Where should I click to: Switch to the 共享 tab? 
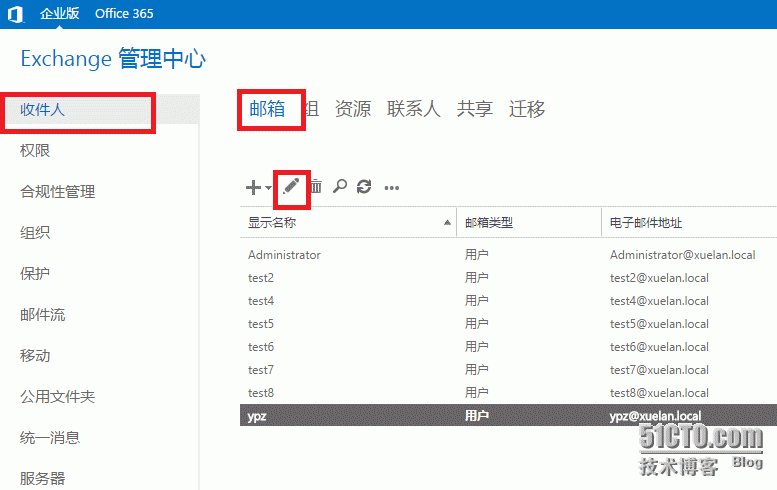[x=475, y=109]
